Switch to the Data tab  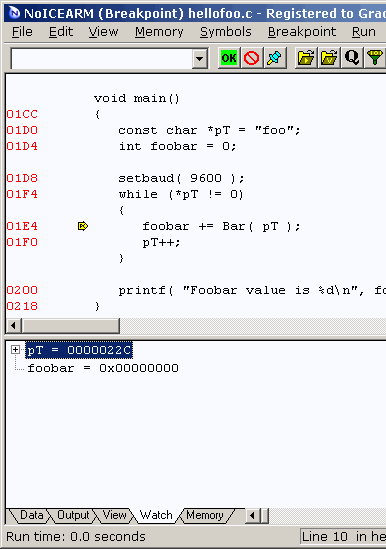[31, 515]
